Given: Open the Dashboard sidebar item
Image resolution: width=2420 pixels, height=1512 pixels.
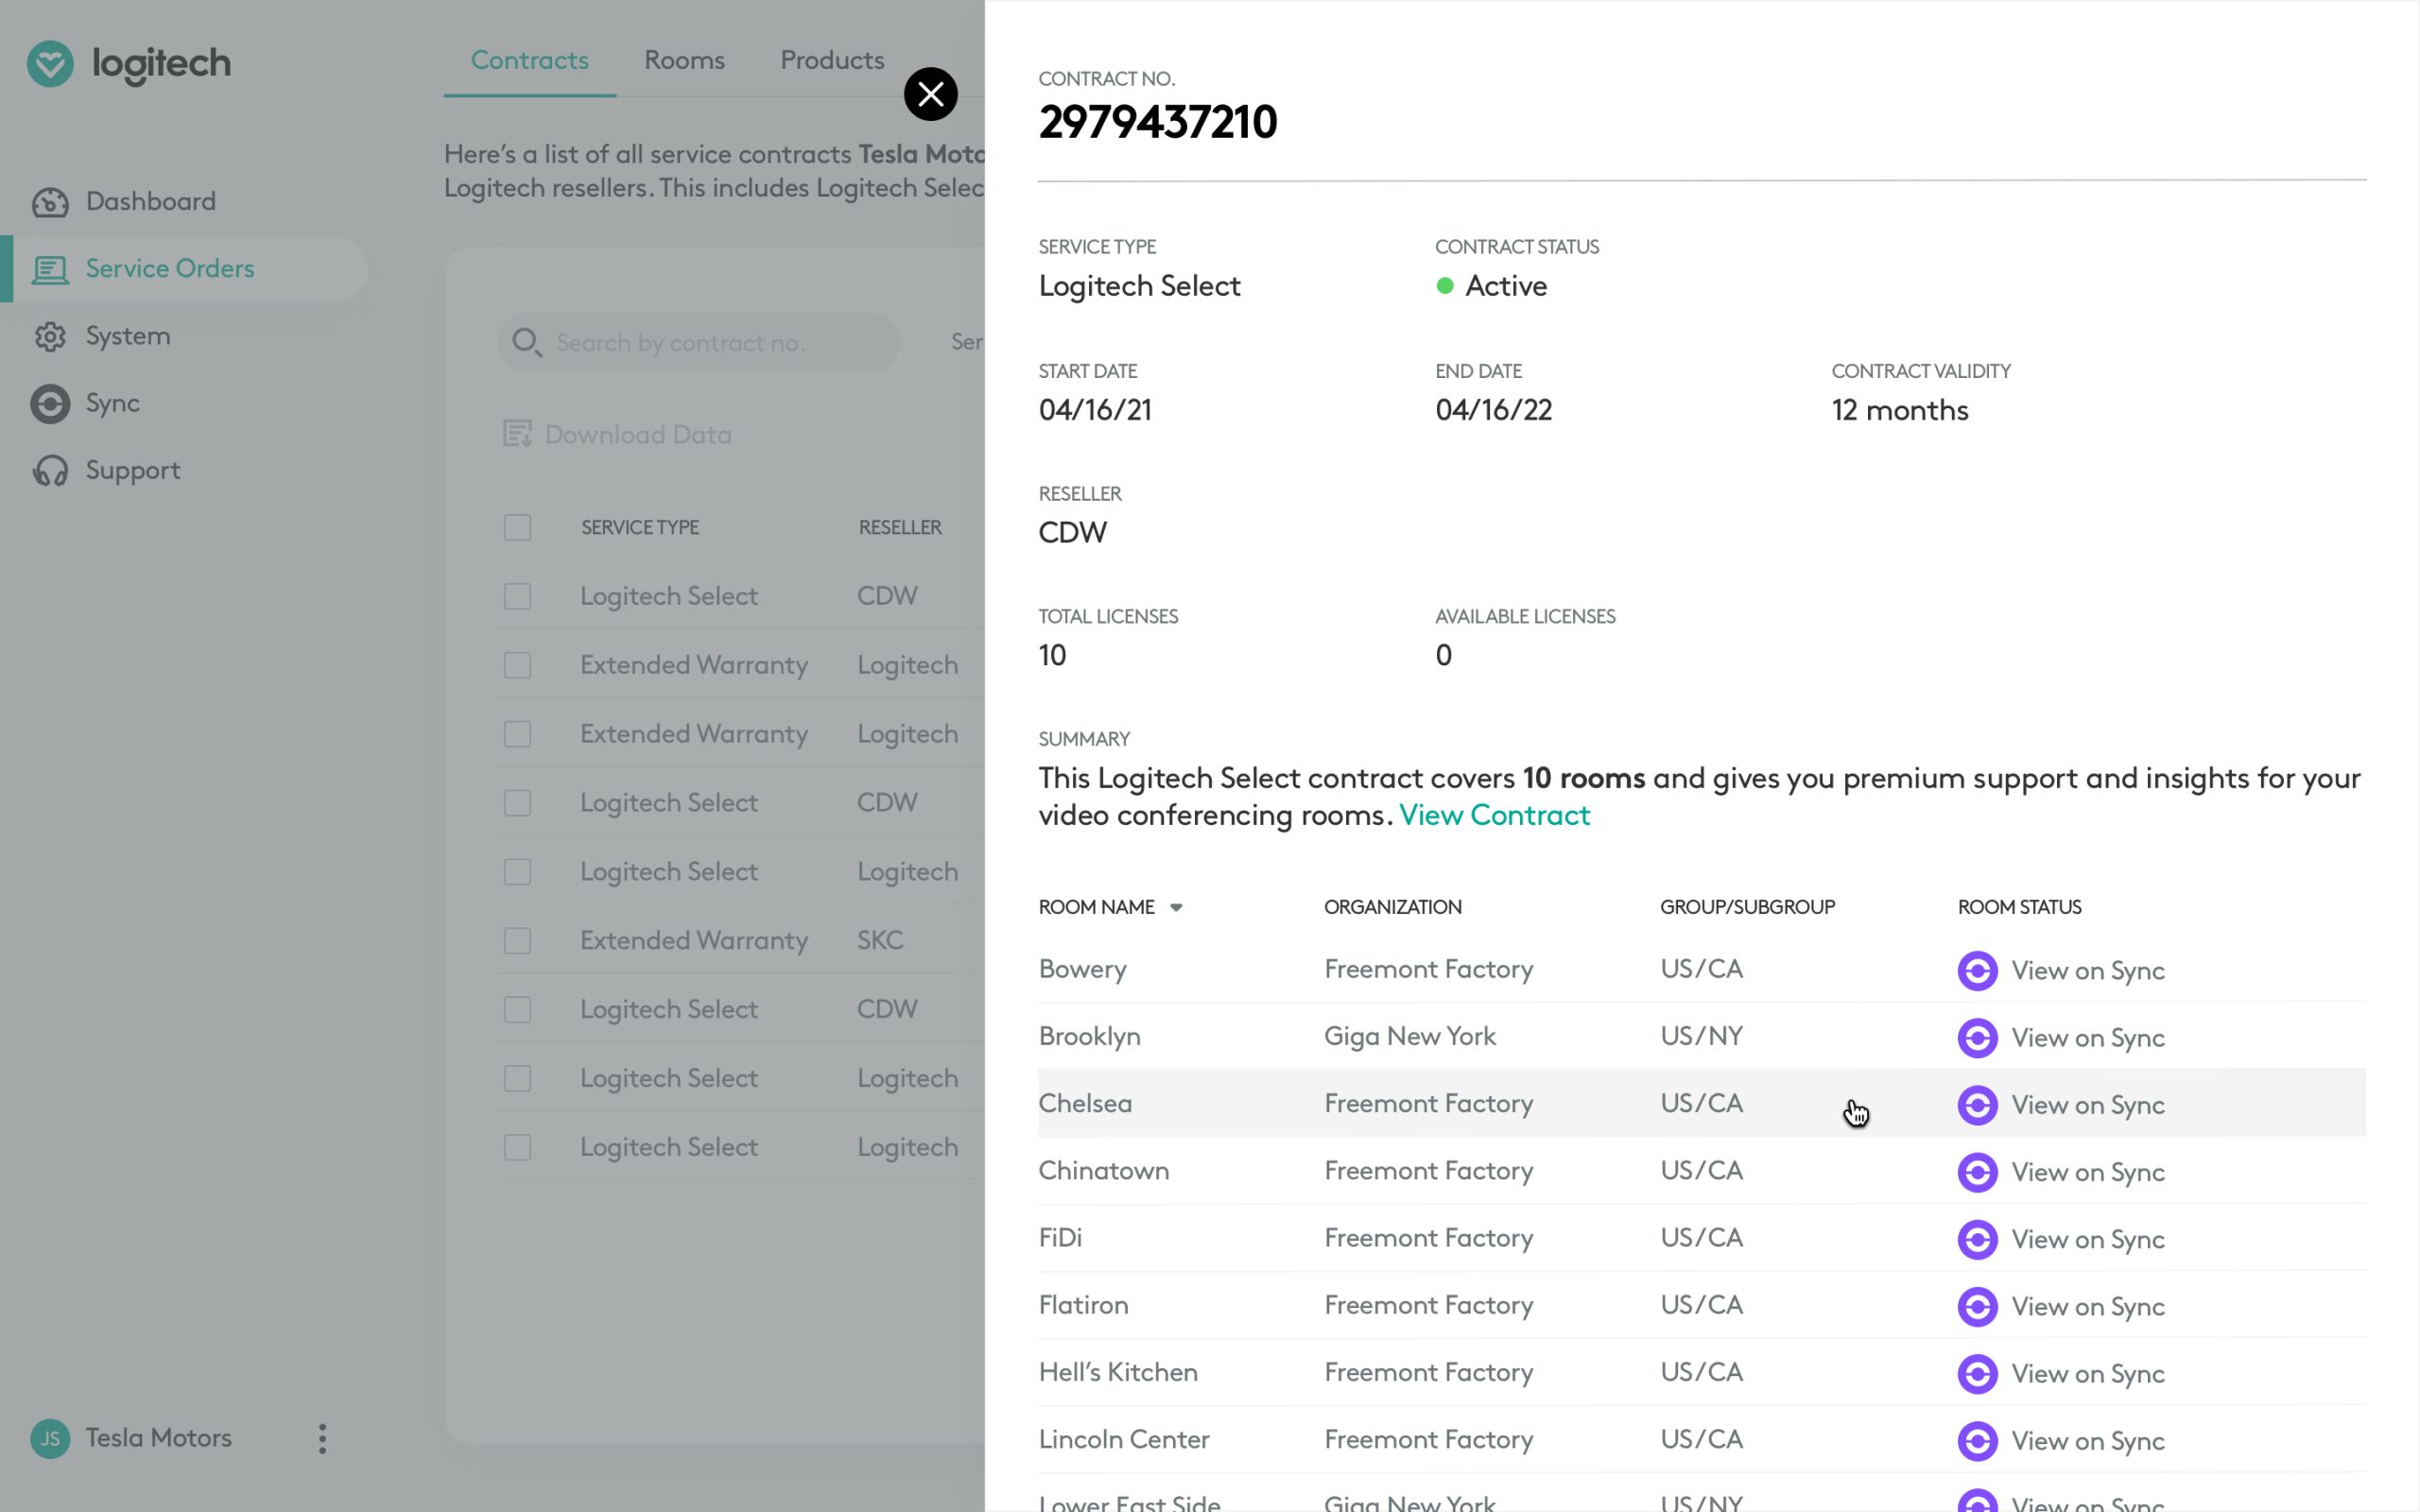Looking at the screenshot, I should pyautogui.click(x=150, y=201).
